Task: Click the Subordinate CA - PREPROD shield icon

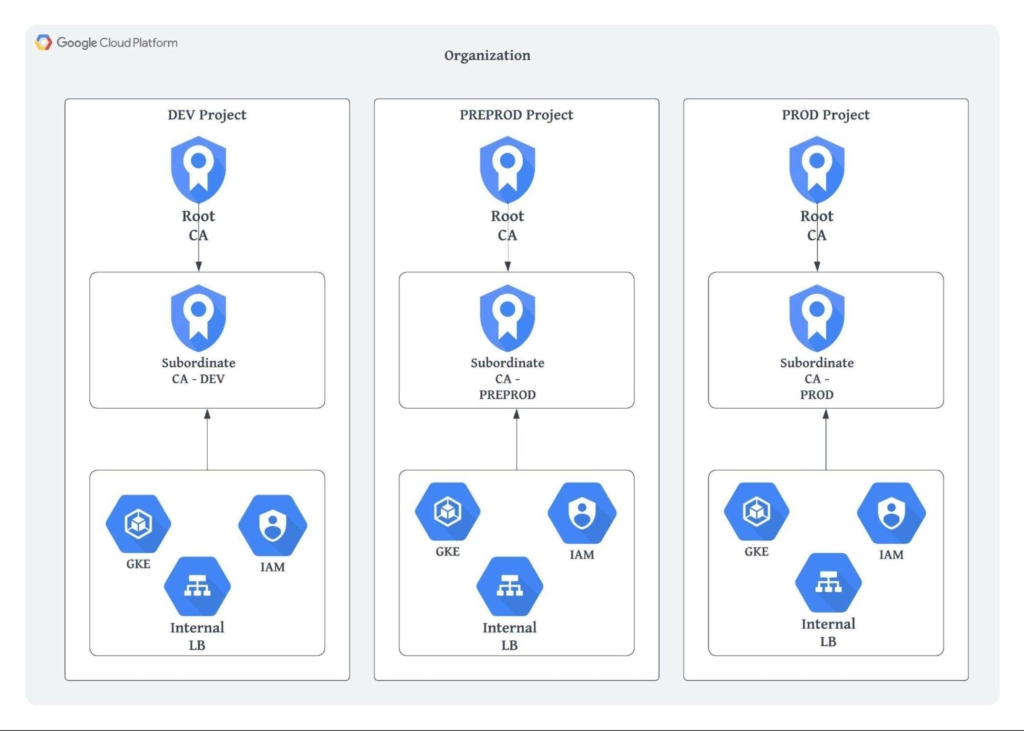Action: coord(507,318)
